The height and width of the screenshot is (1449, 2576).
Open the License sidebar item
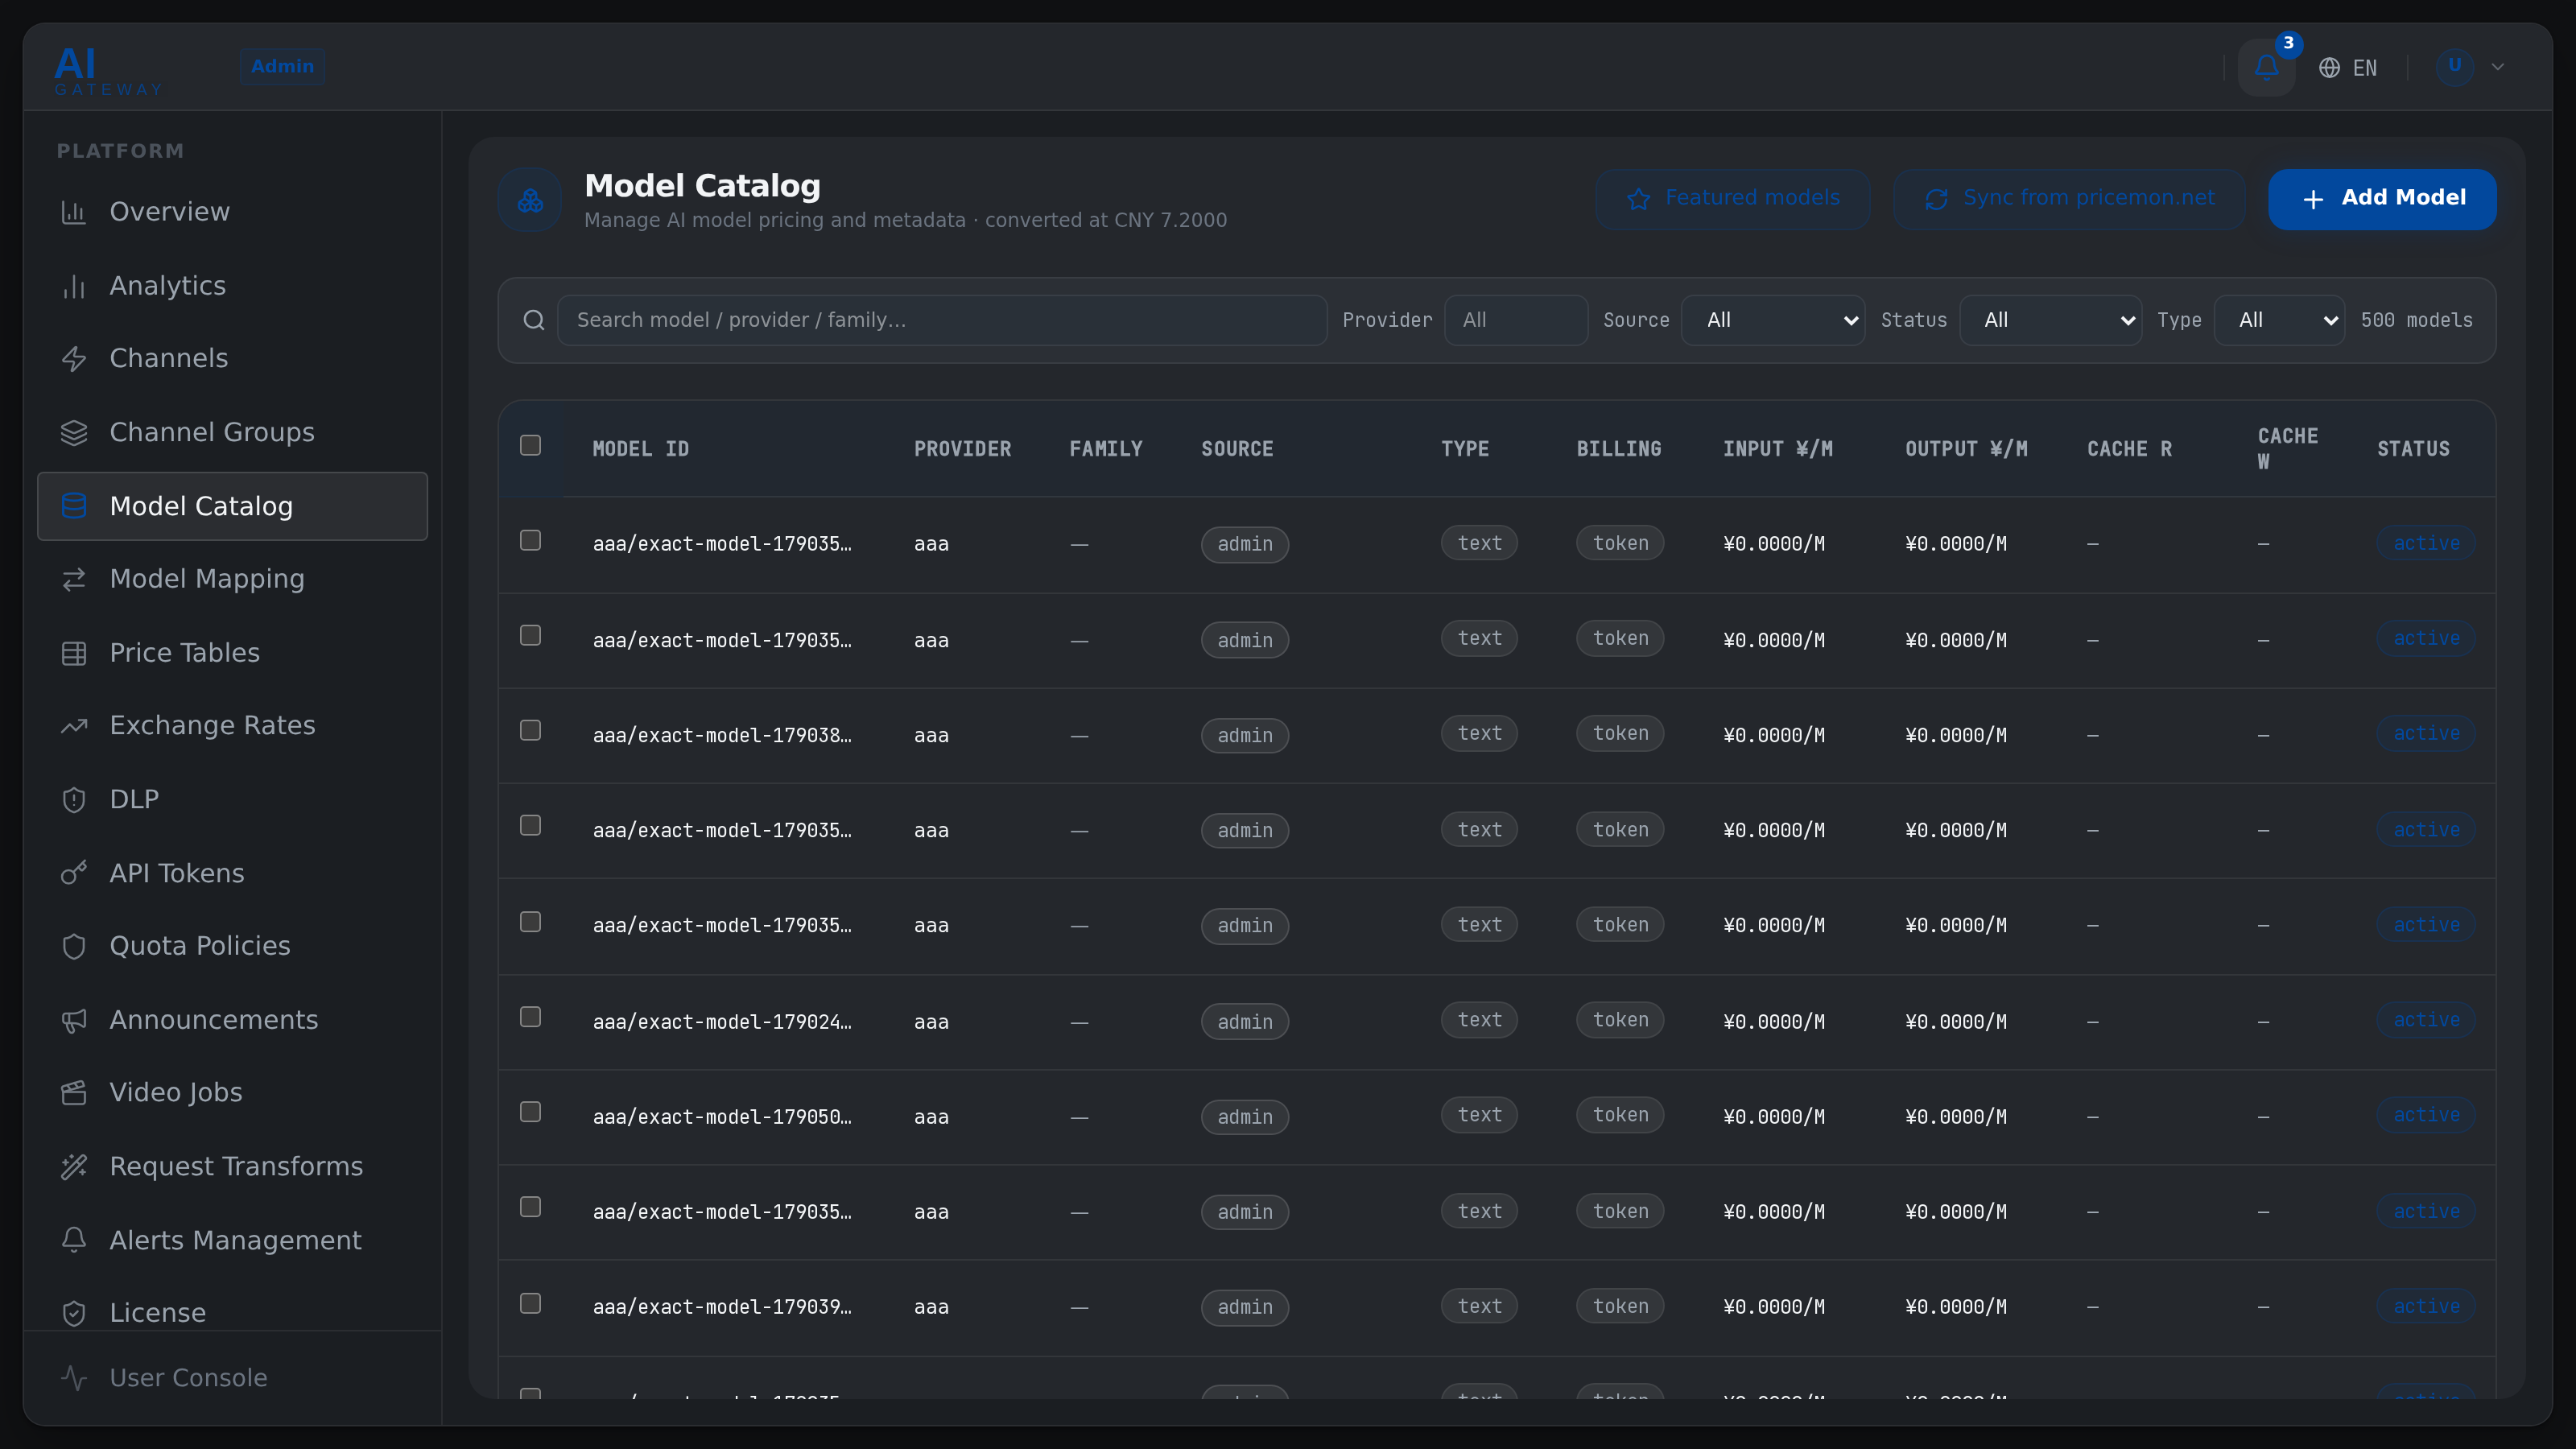(232, 1313)
